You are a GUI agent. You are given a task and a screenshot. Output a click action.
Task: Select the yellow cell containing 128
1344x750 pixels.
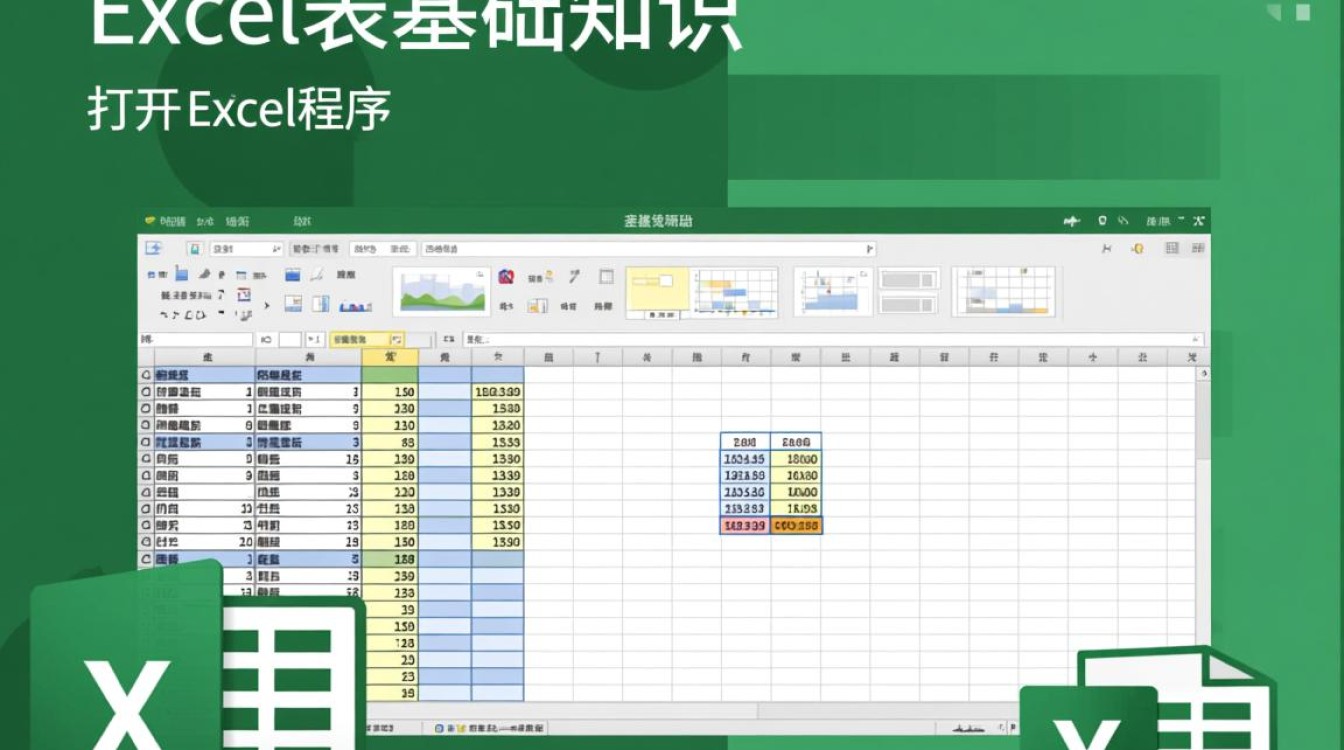click(390, 643)
